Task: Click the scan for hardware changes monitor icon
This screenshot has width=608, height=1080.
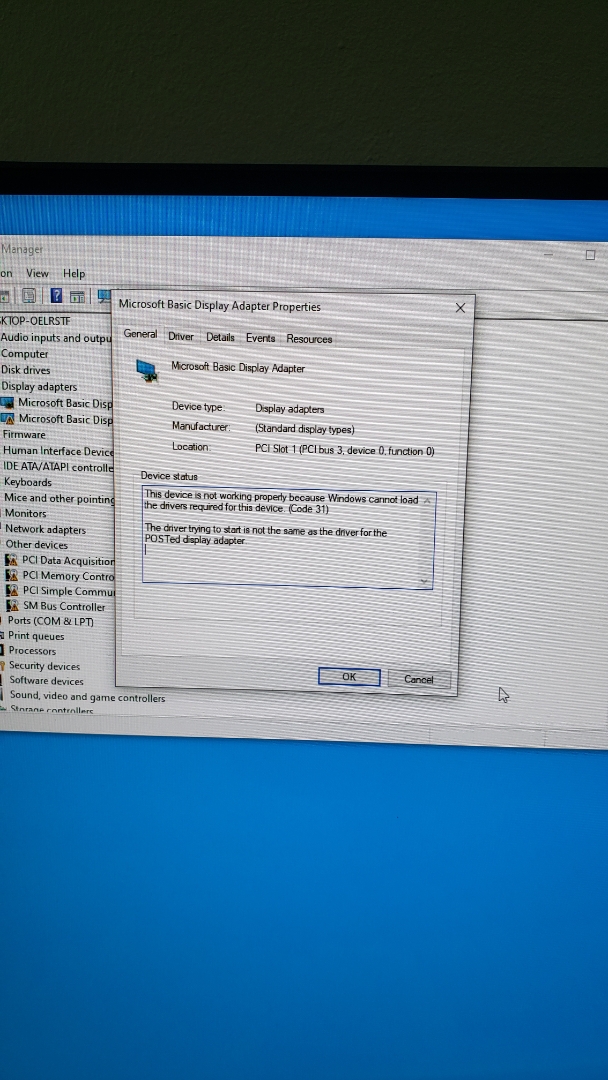Action: coord(105,297)
